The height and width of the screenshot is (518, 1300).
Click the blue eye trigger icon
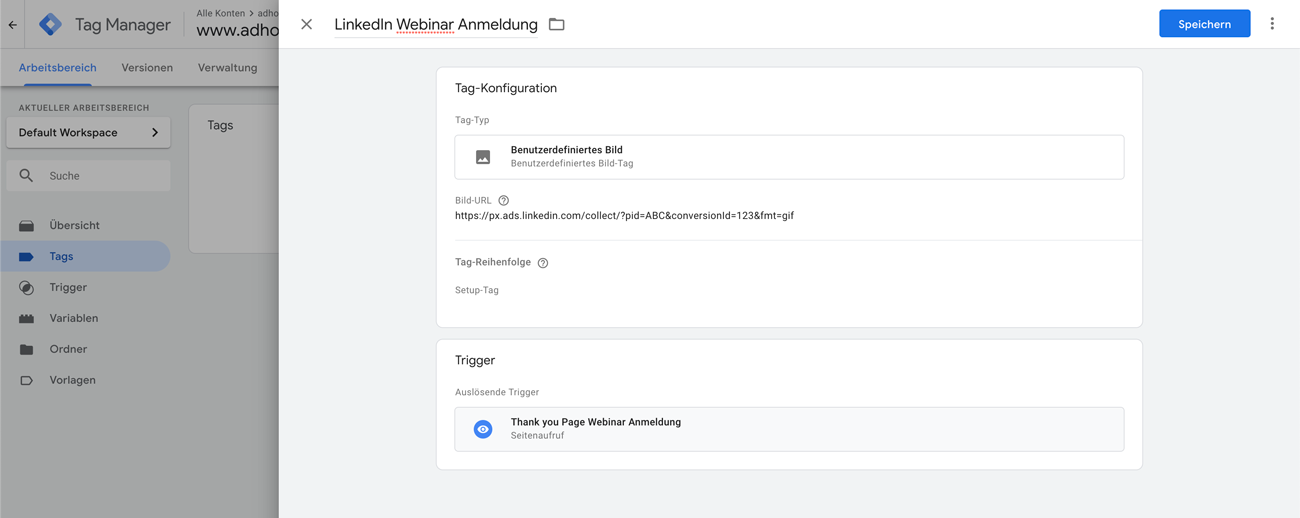(x=483, y=429)
